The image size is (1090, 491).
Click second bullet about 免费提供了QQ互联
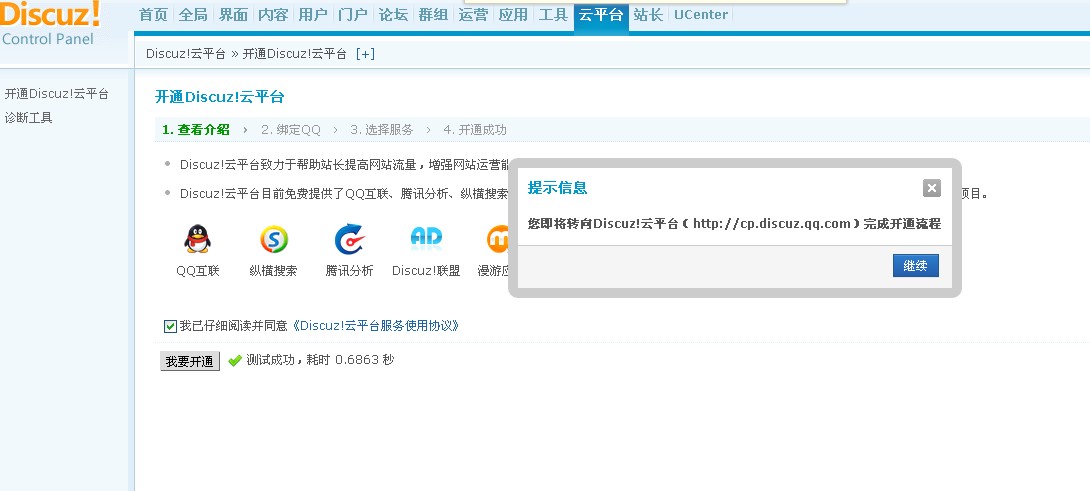345,193
